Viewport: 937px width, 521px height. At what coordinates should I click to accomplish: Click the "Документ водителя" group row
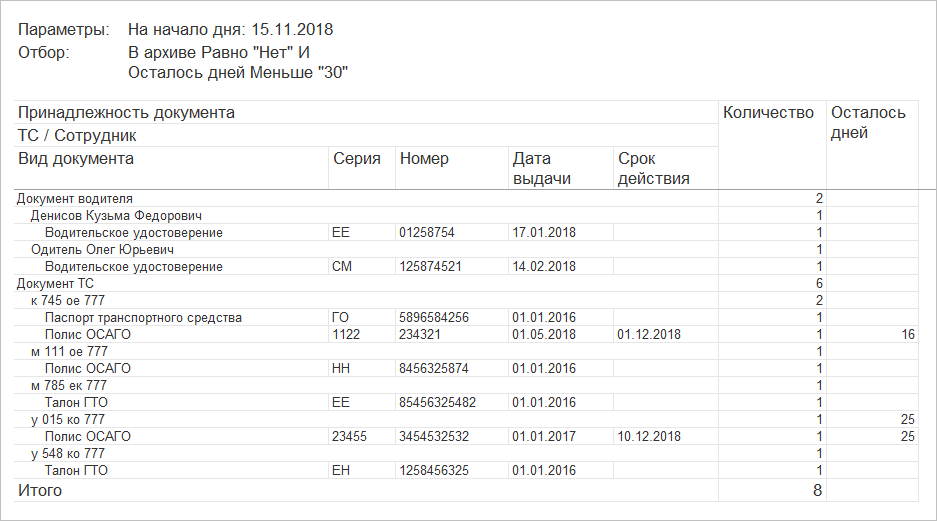75,199
